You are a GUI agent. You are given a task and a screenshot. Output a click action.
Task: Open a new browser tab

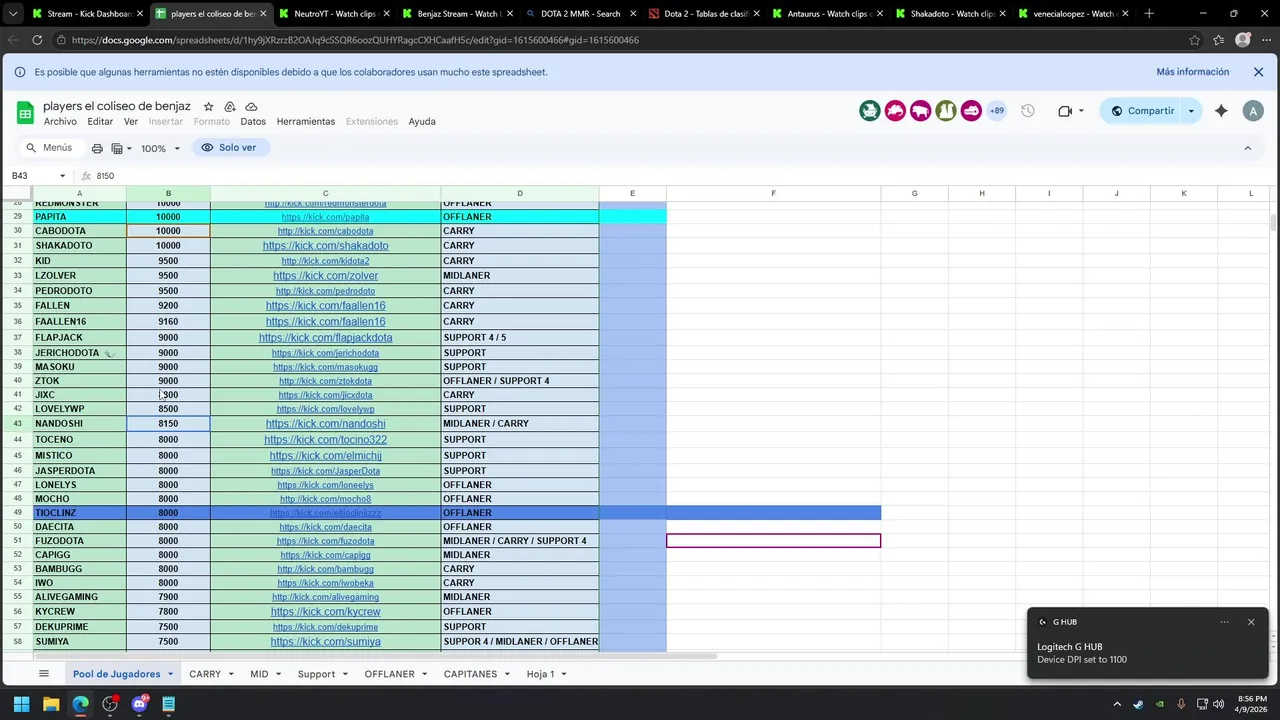(x=1149, y=14)
